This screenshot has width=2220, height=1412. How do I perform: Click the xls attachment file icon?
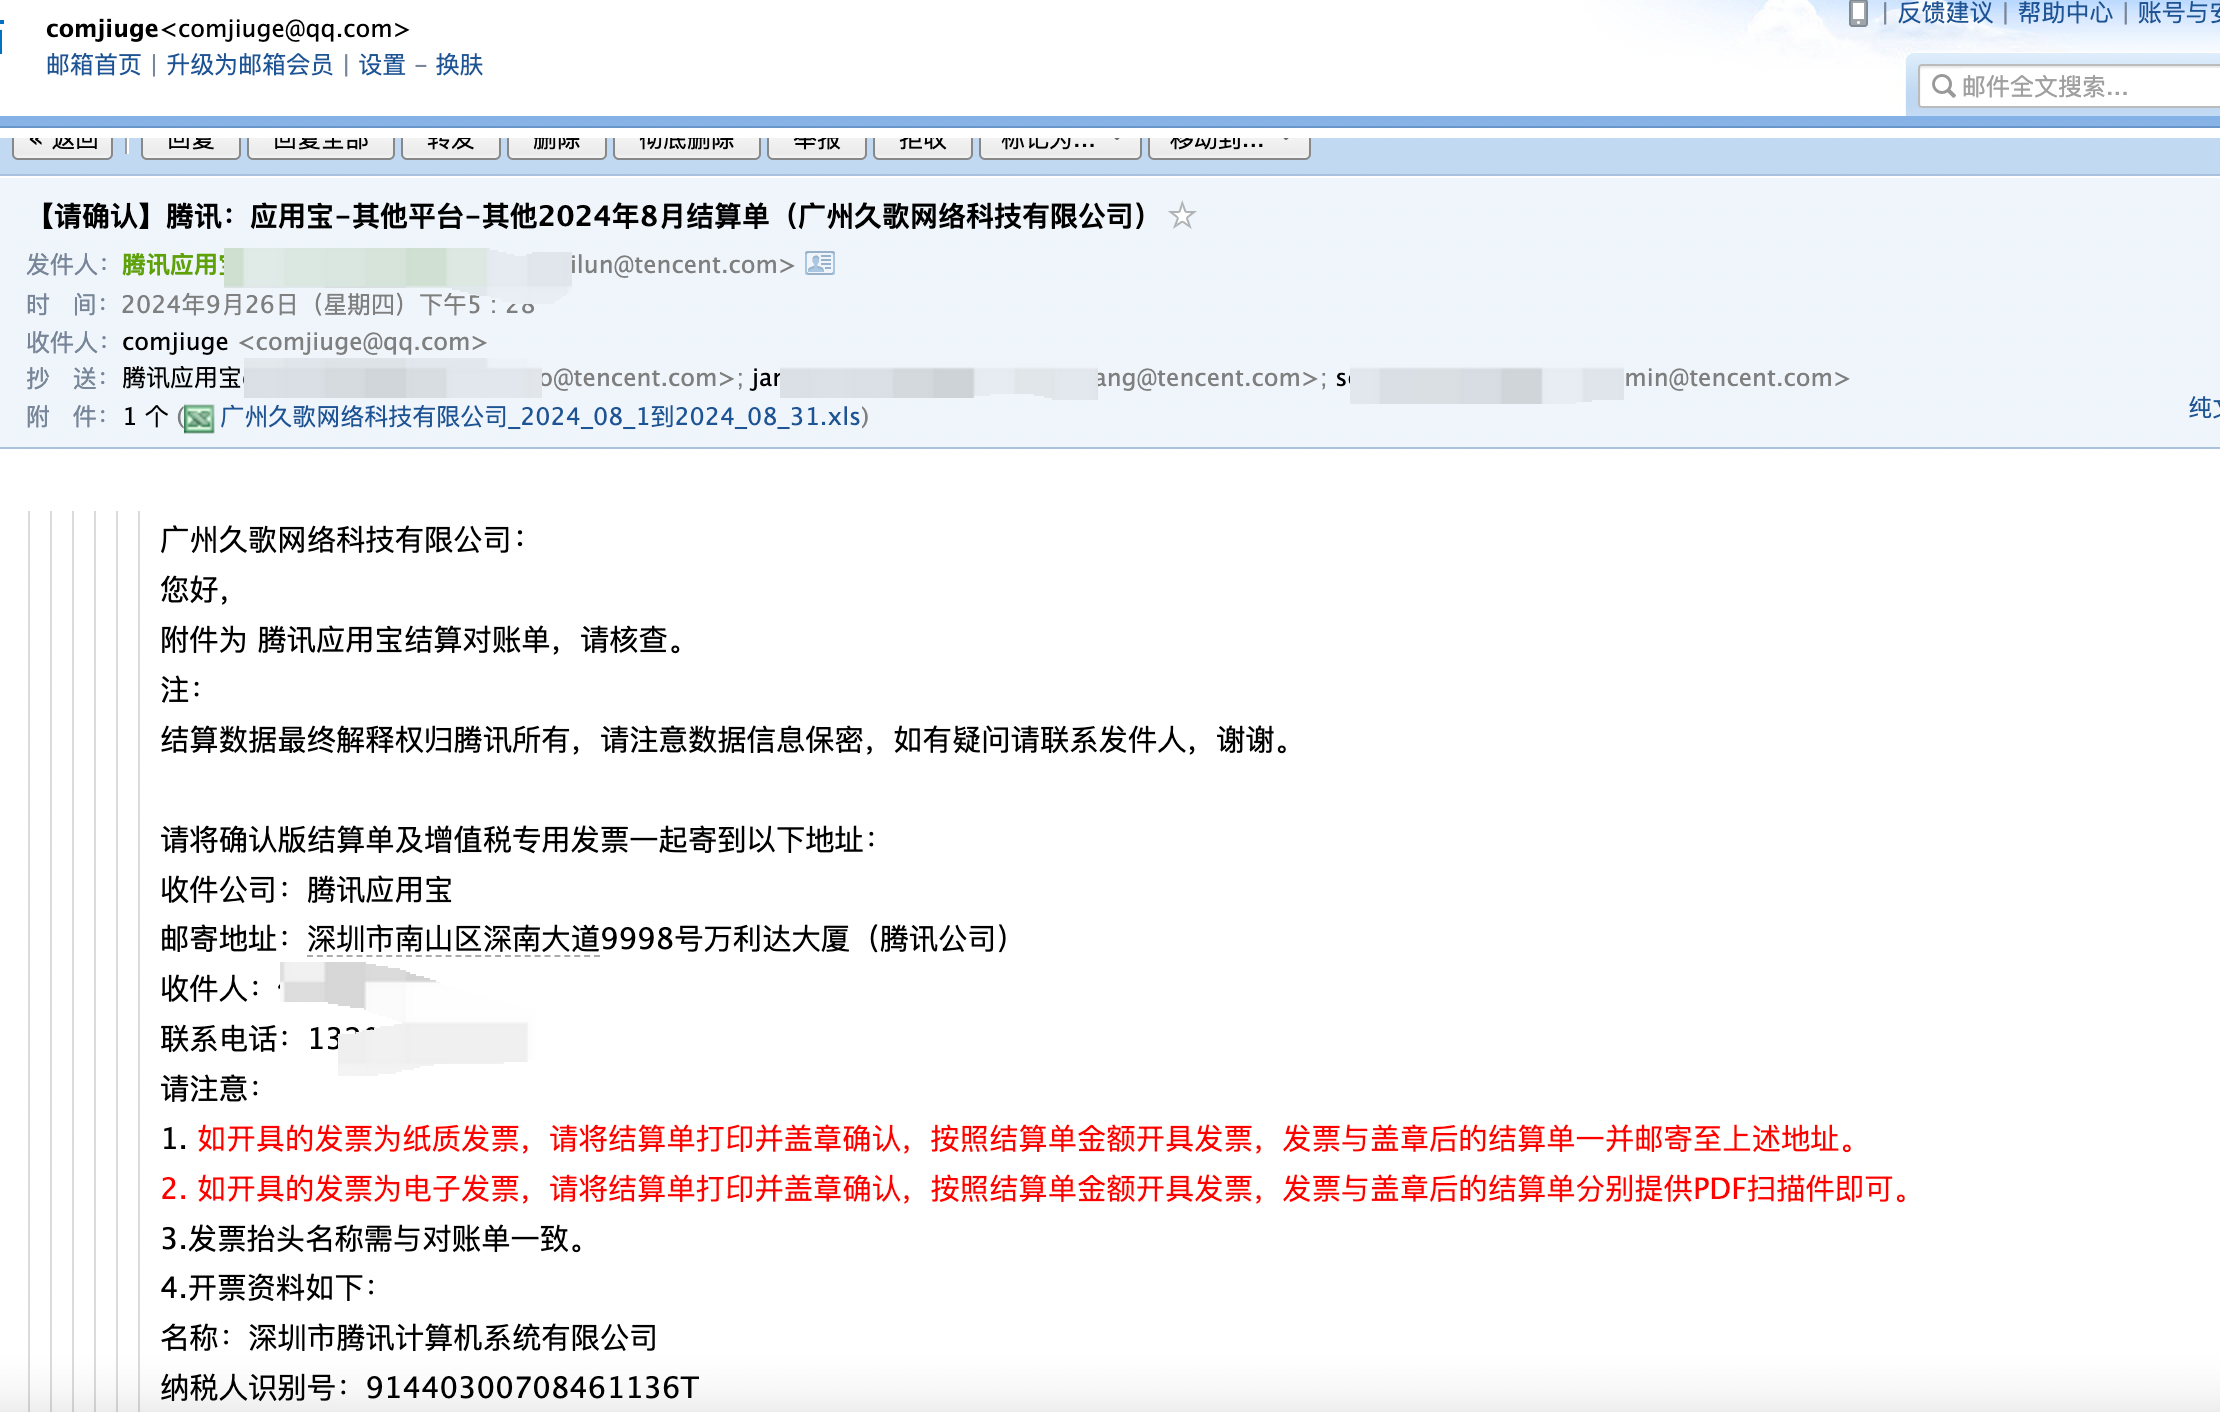click(x=199, y=418)
